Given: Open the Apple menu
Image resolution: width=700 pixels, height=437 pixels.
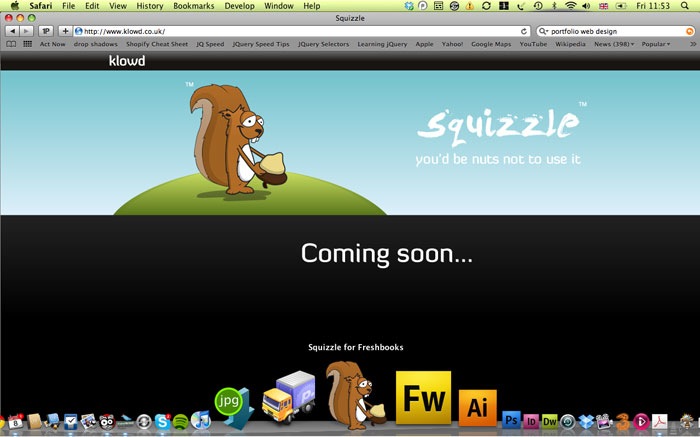Looking at the screenshot, I should coord(15,6).
